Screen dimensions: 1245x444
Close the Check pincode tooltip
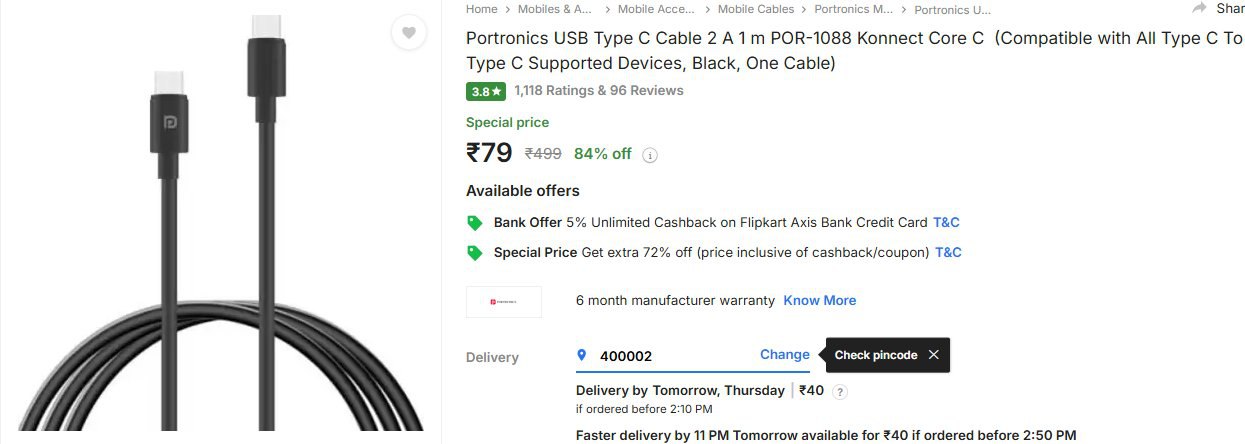click(933, 355)
